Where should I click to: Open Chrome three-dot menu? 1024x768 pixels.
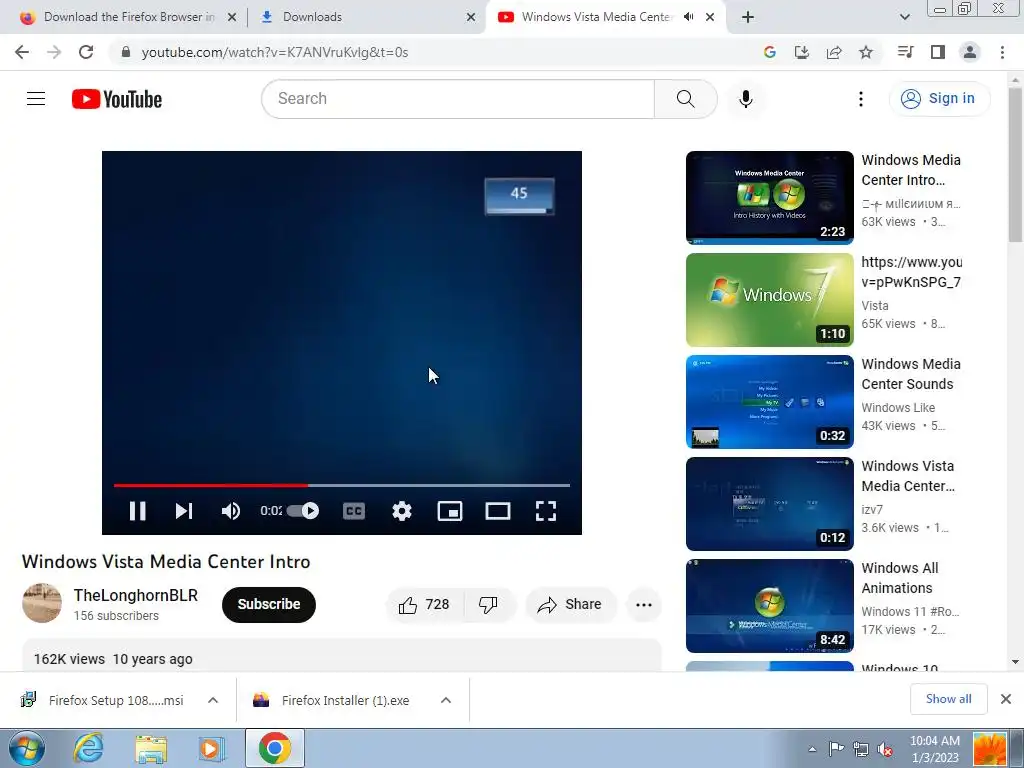pos(1002,52)
